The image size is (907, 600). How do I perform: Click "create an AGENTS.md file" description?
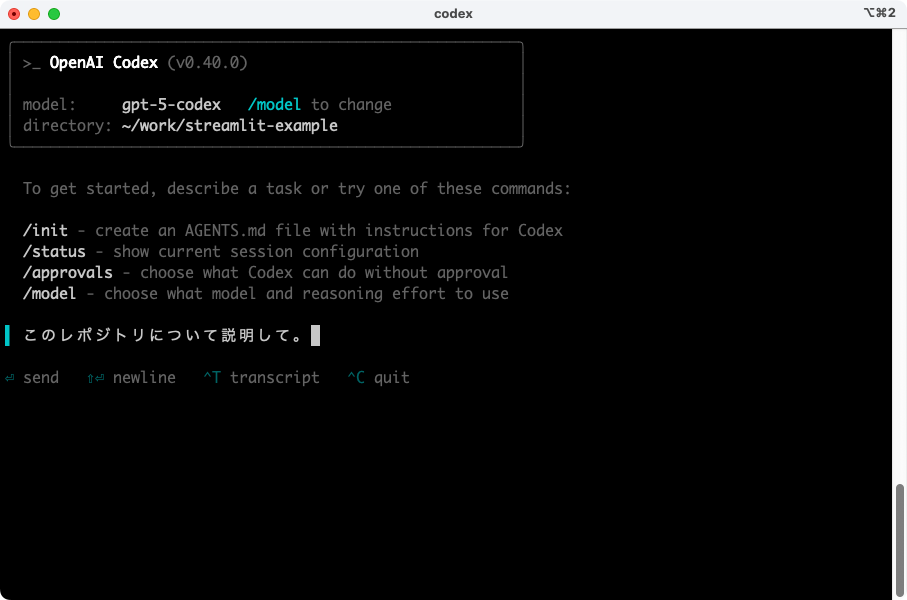point(329,230)
